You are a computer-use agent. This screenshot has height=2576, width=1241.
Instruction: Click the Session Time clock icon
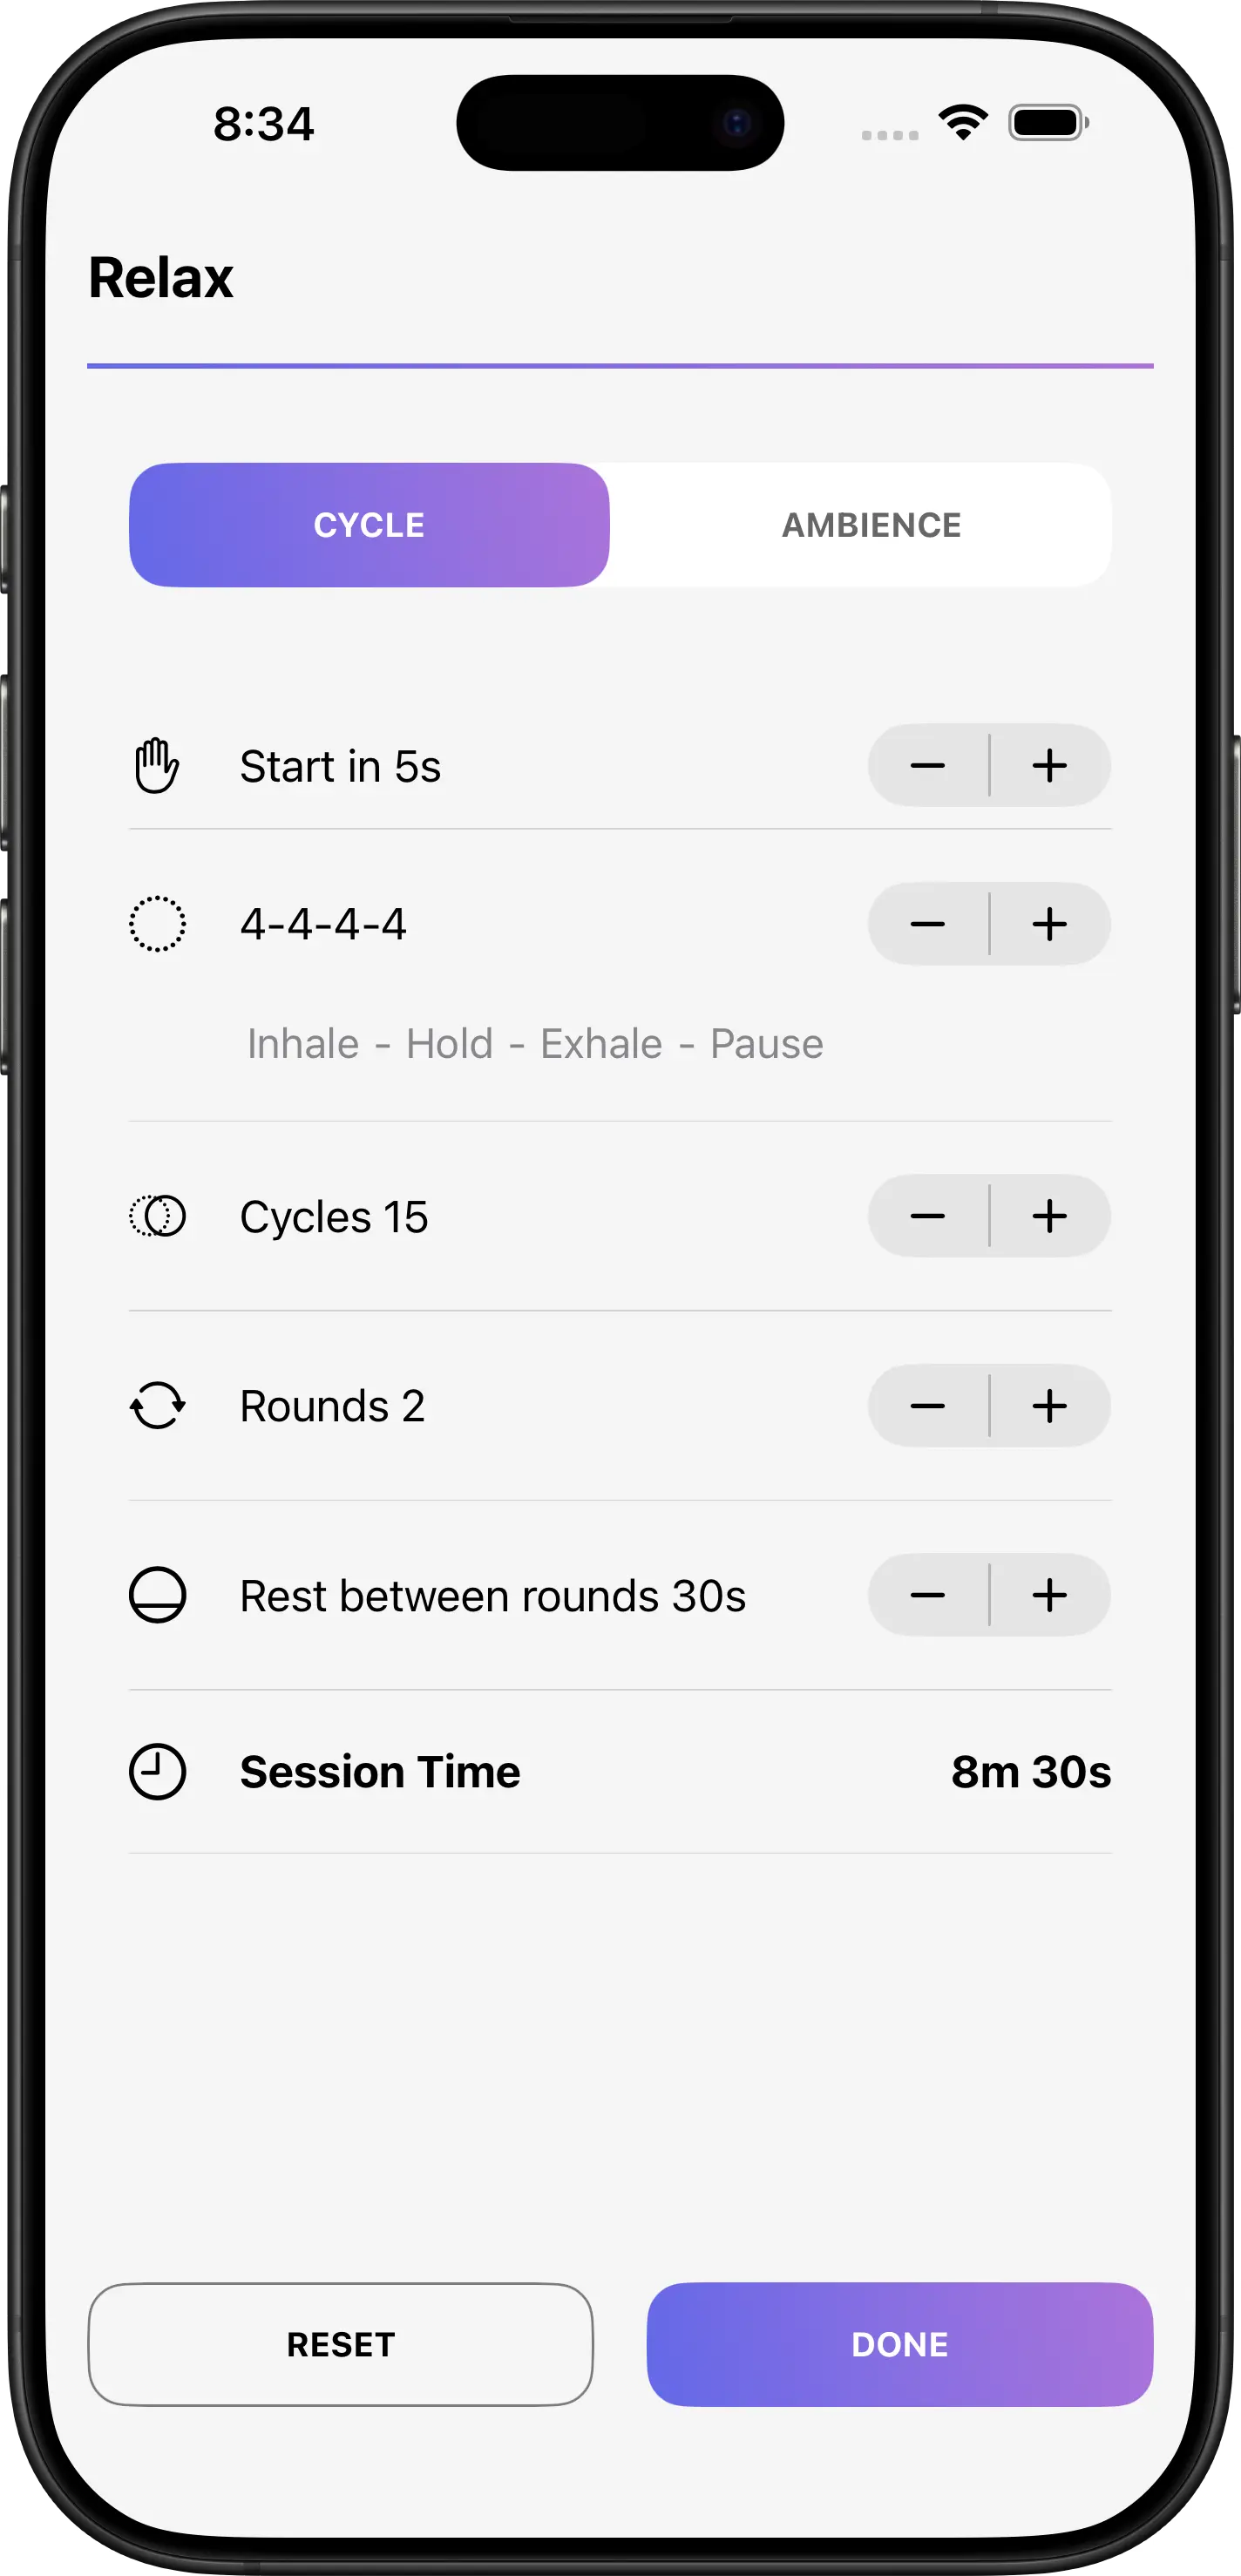click(x=157, y=1772)
